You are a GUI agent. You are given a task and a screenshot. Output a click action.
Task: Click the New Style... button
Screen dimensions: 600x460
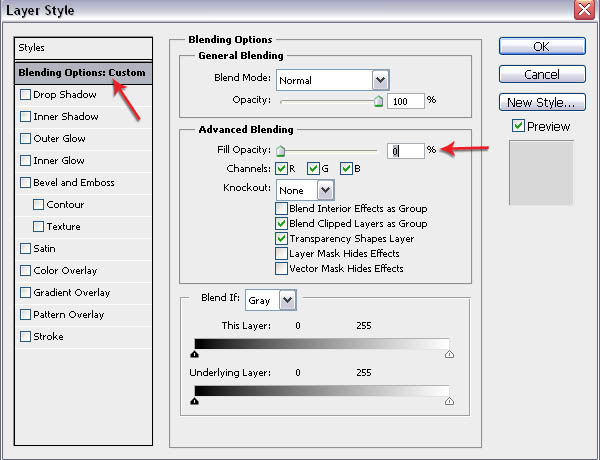click(x=541, y=102)
